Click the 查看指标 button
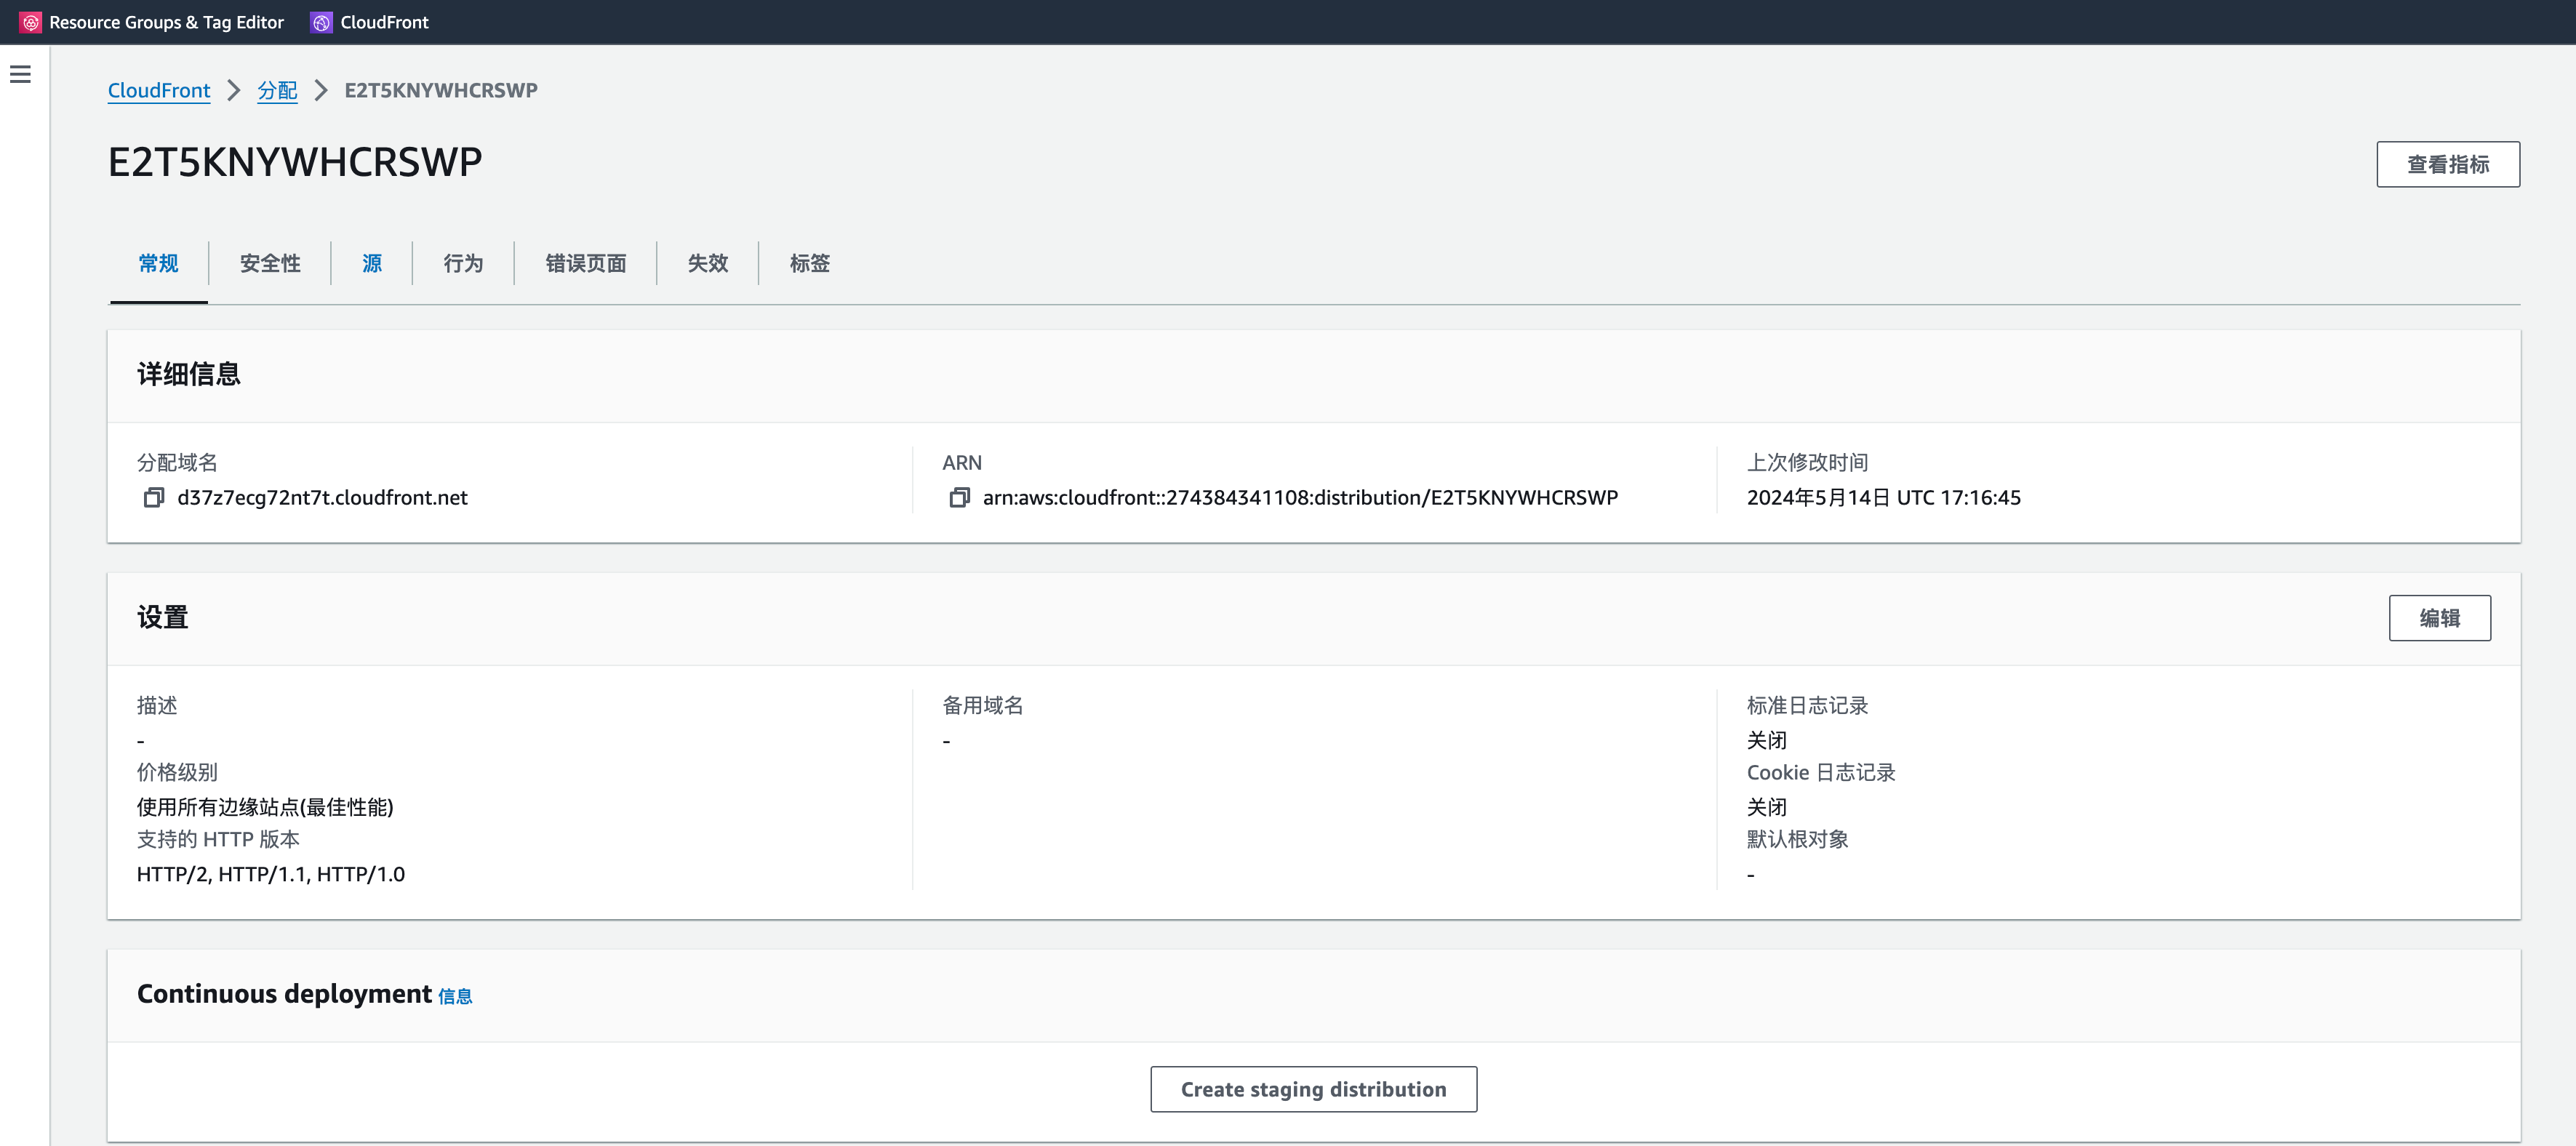The width and height of the screenshot is (2576, 1146). (2448, 164)
